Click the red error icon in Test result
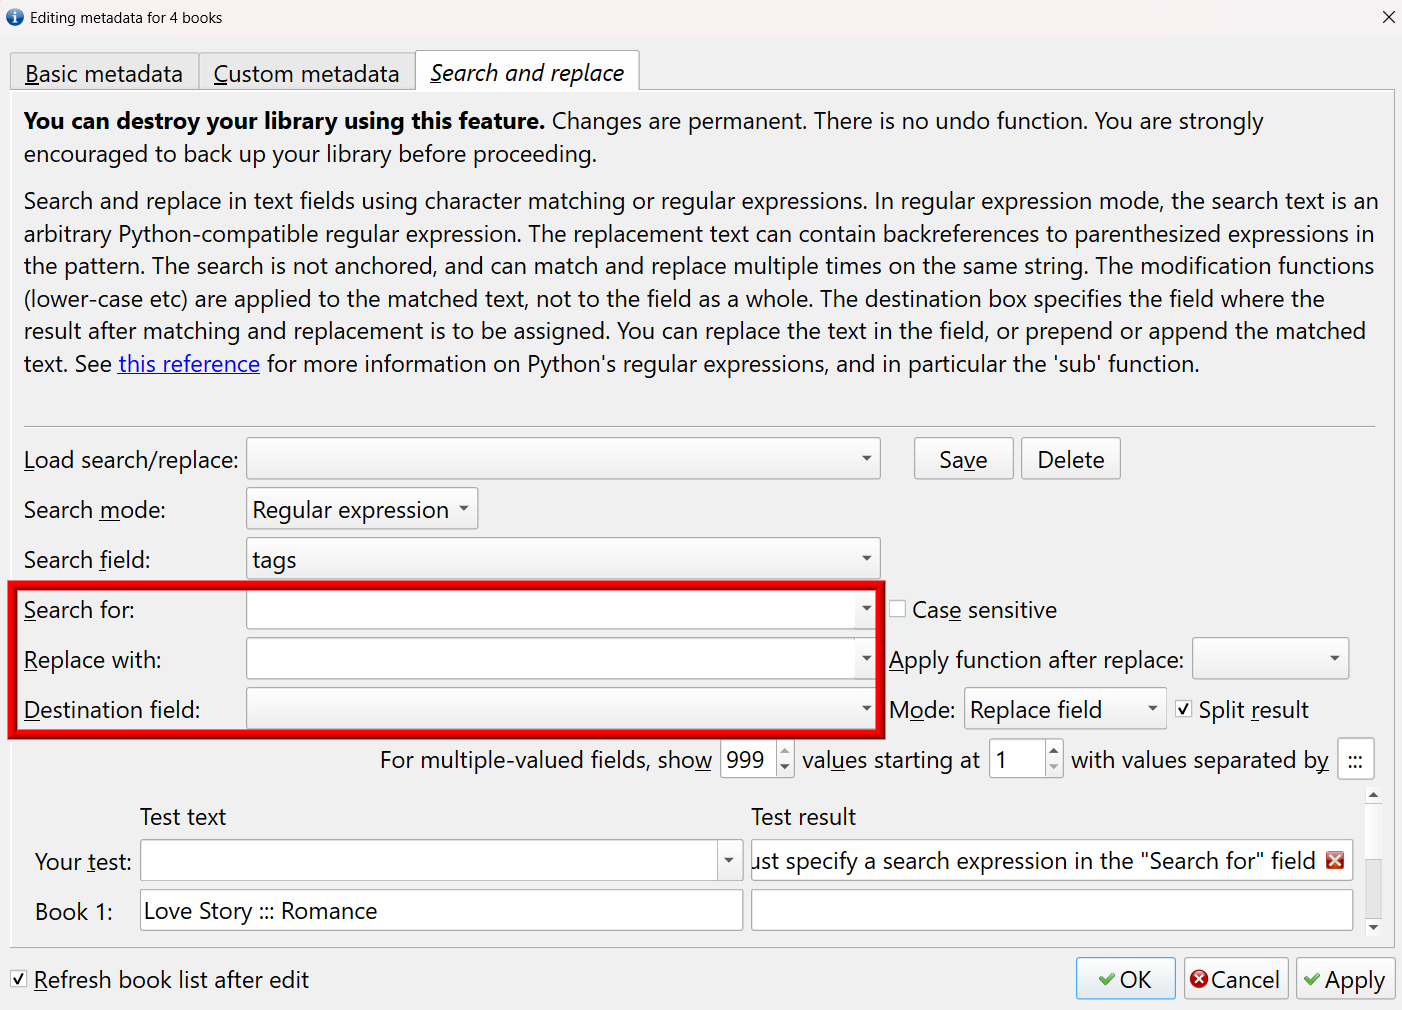The image size is (1402, 1010). pyautogui.click(x=1334, y=860)
